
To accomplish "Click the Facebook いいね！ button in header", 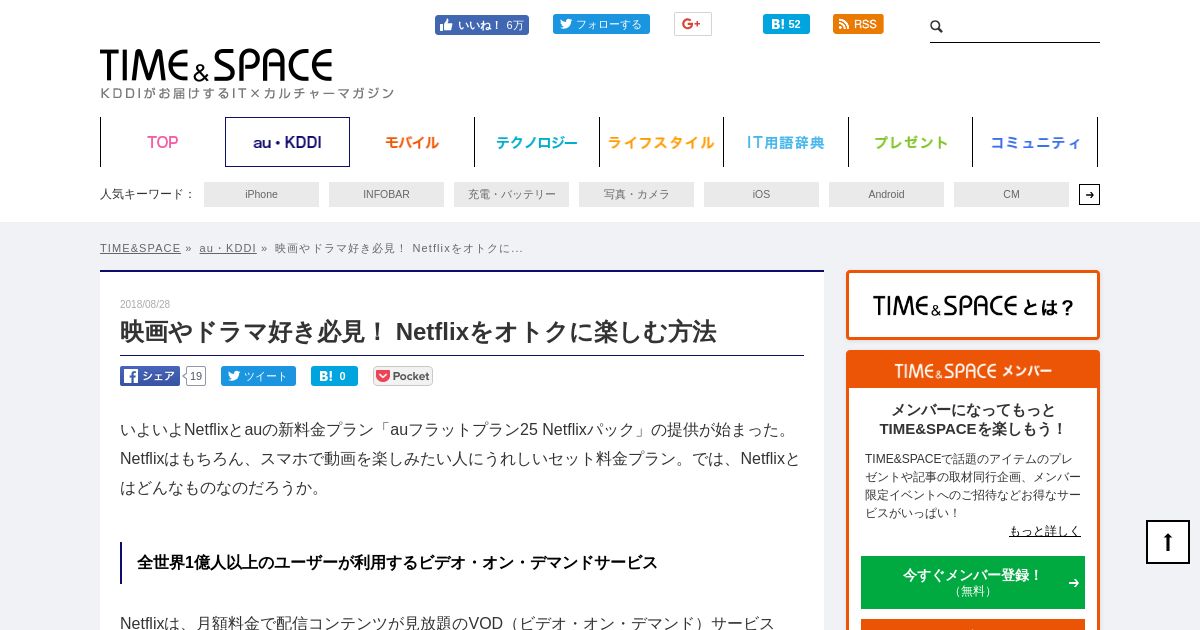I will (481, 25).
